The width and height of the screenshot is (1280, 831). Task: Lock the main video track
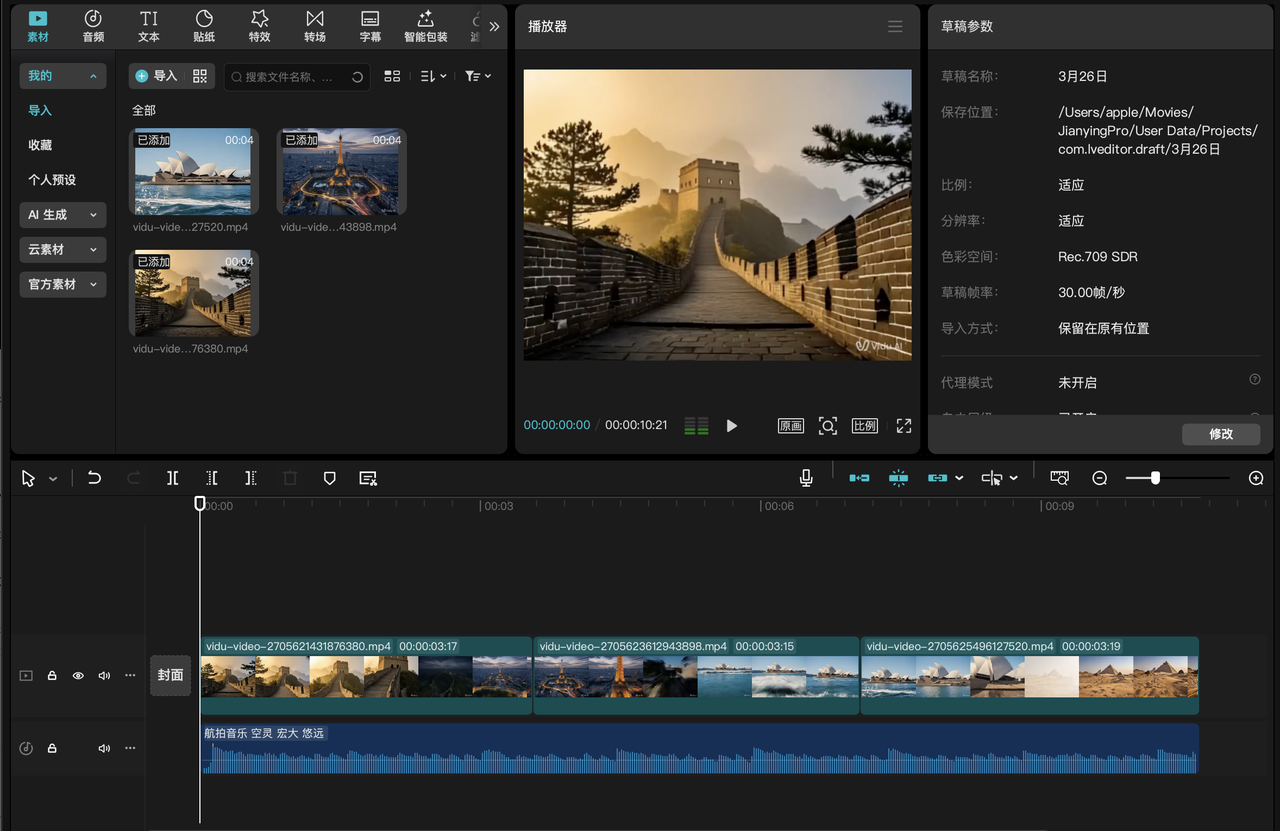click(52, 676)
